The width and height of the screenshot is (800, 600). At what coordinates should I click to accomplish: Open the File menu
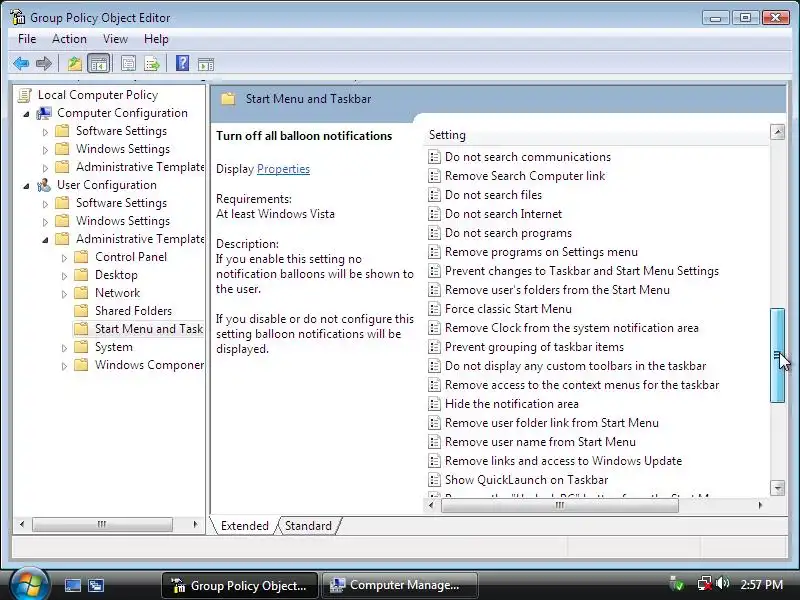coord(27,39)
